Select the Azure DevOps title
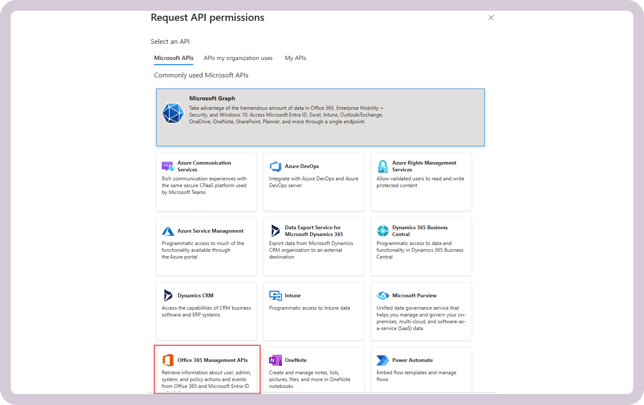 (302, 166)
